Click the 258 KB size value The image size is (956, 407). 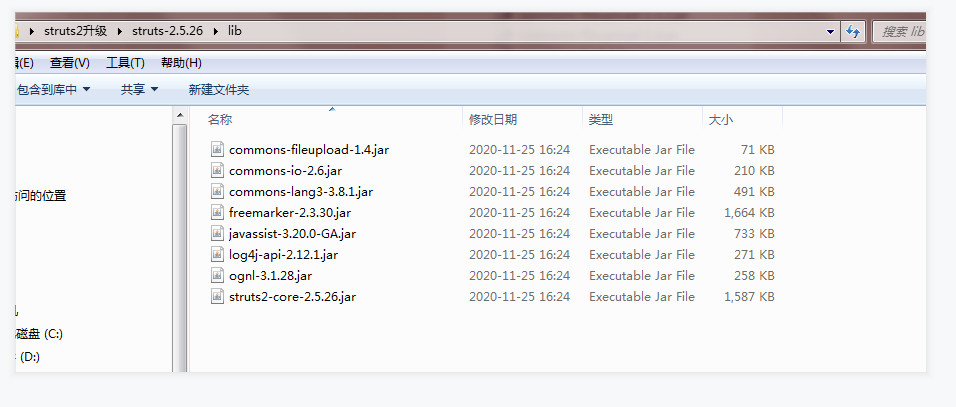pos(754,275)
